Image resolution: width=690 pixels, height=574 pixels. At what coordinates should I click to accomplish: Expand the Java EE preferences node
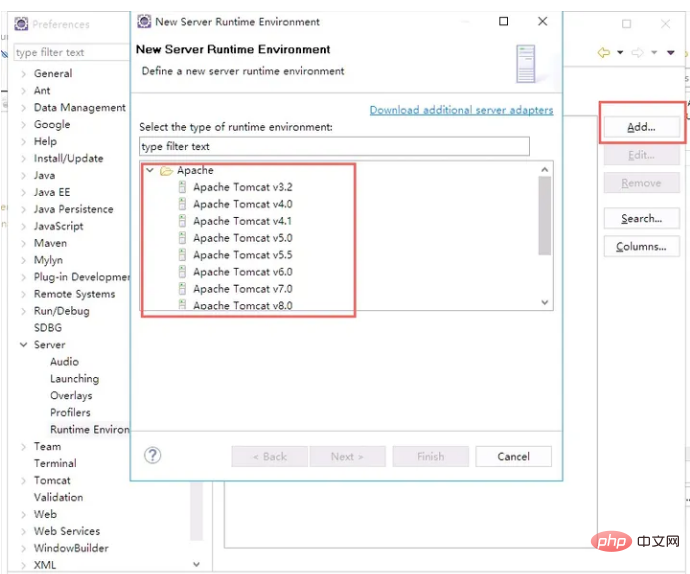[23, 192]
